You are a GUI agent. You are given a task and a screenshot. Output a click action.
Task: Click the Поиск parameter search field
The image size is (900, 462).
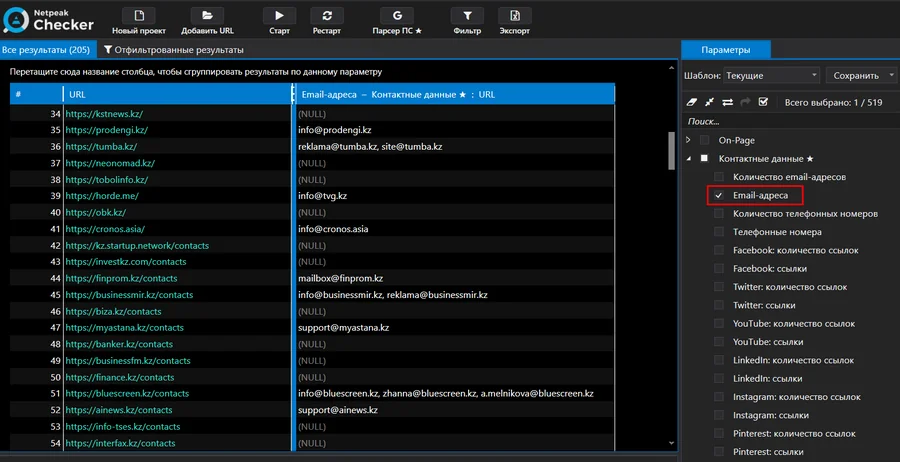coord(790,122)
